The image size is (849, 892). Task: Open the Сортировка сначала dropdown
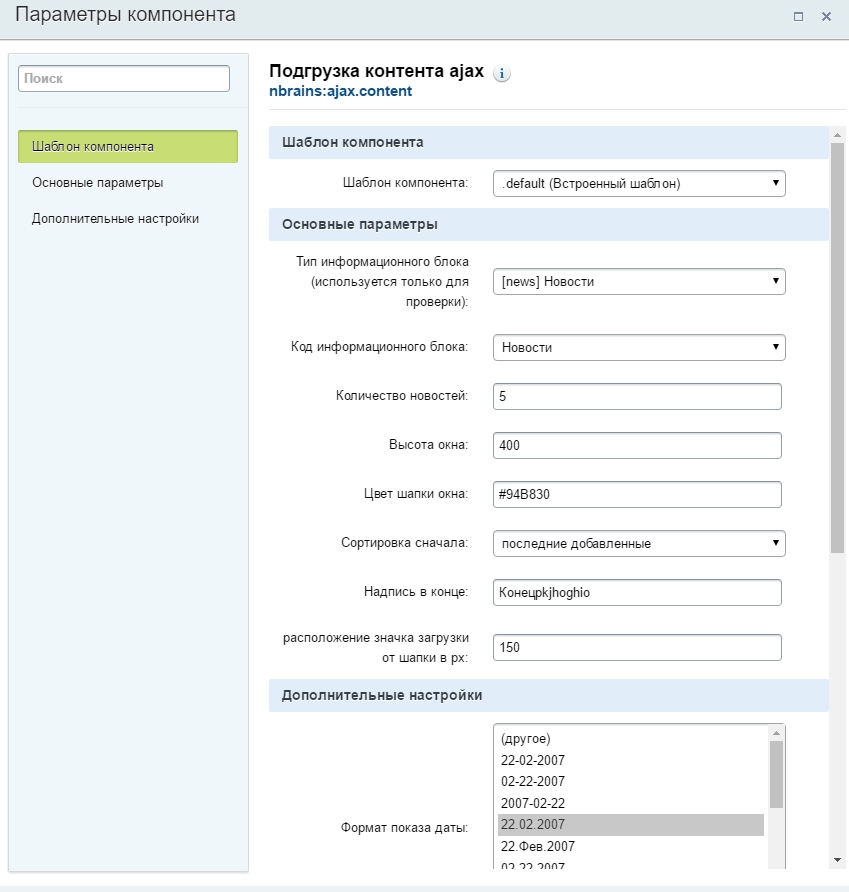(x=639, y=543)
